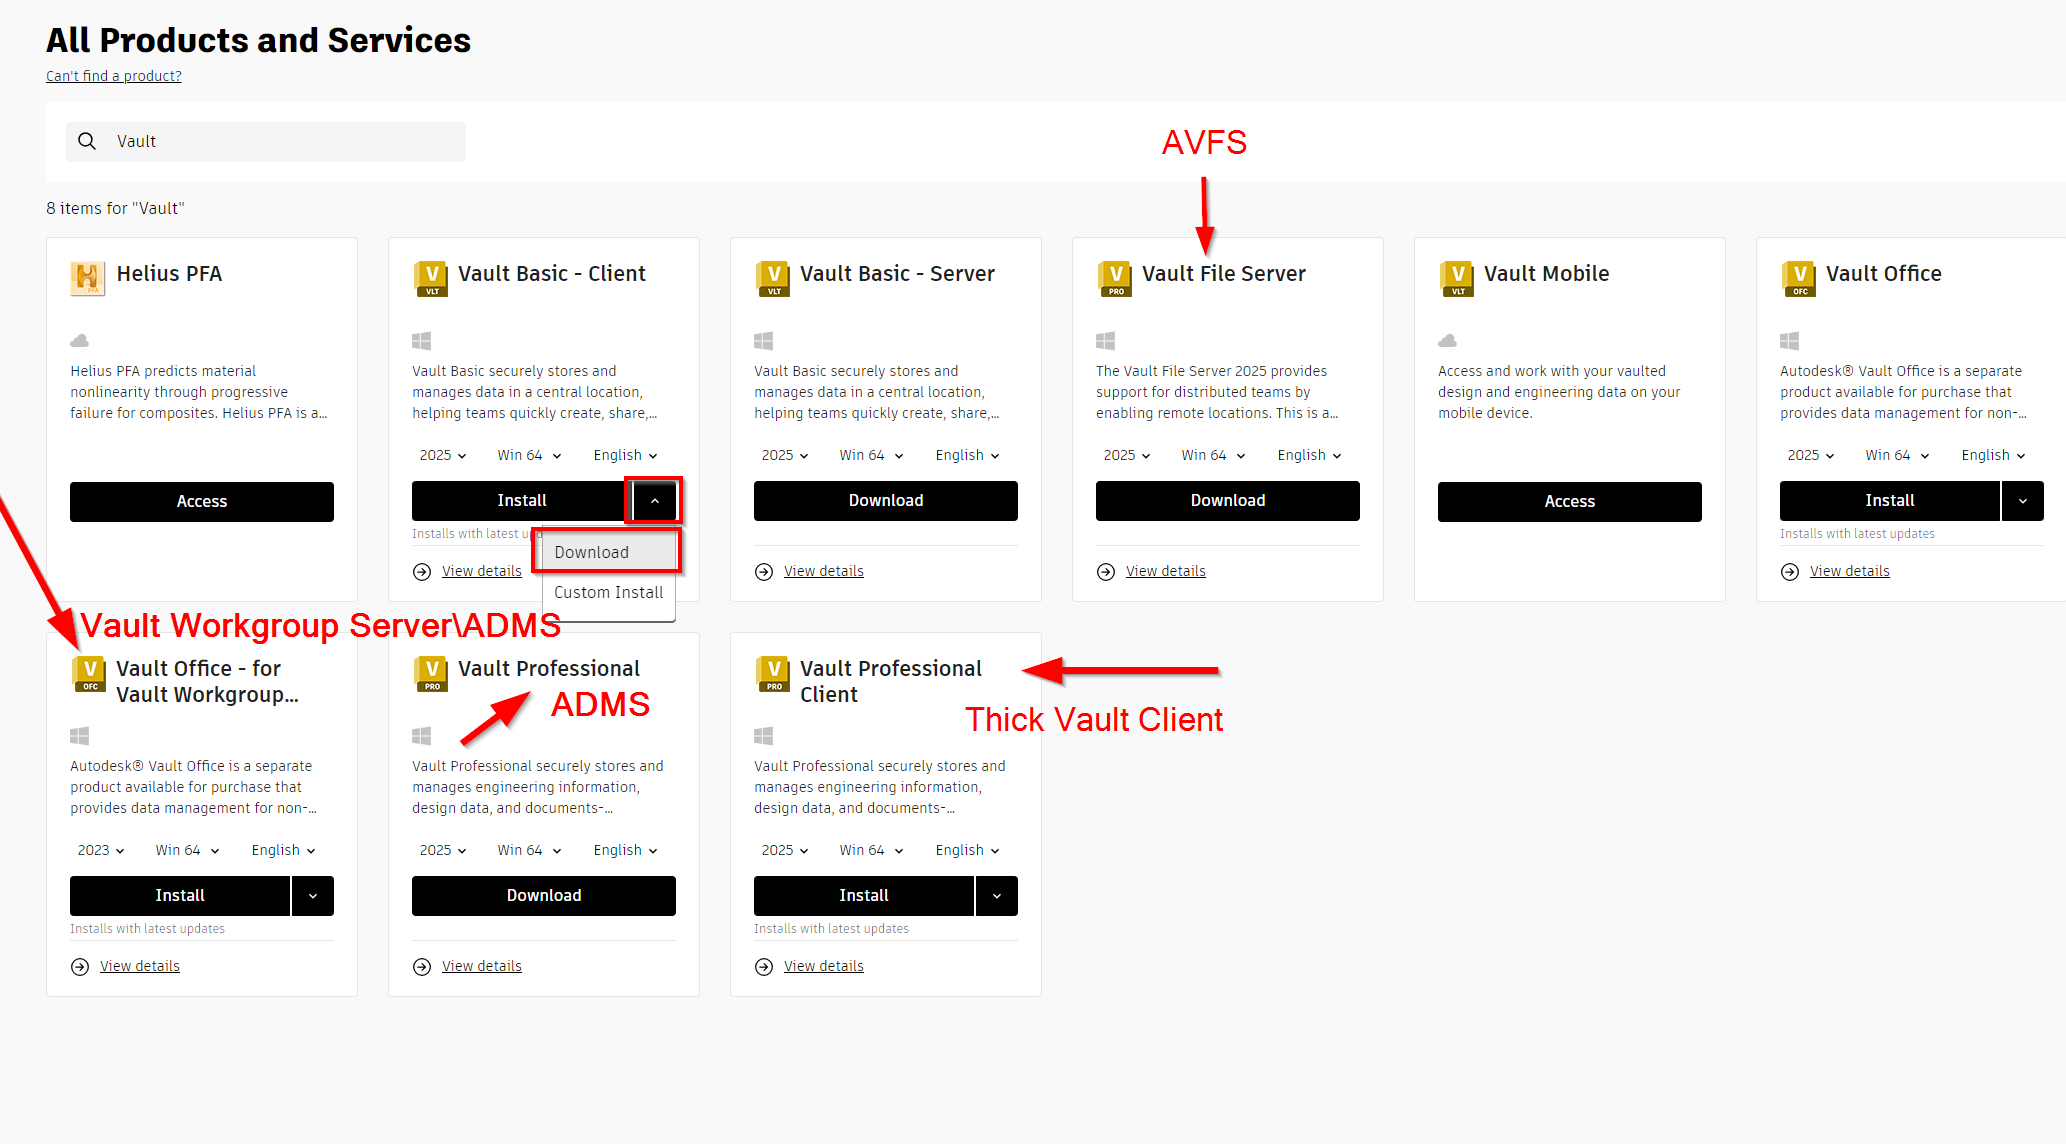The width and height of the screenshot is (2066, 1144).
Task: Open the English language dropdown for Vault File Server
Action: pyautogui.click(x=1308, y=455)
